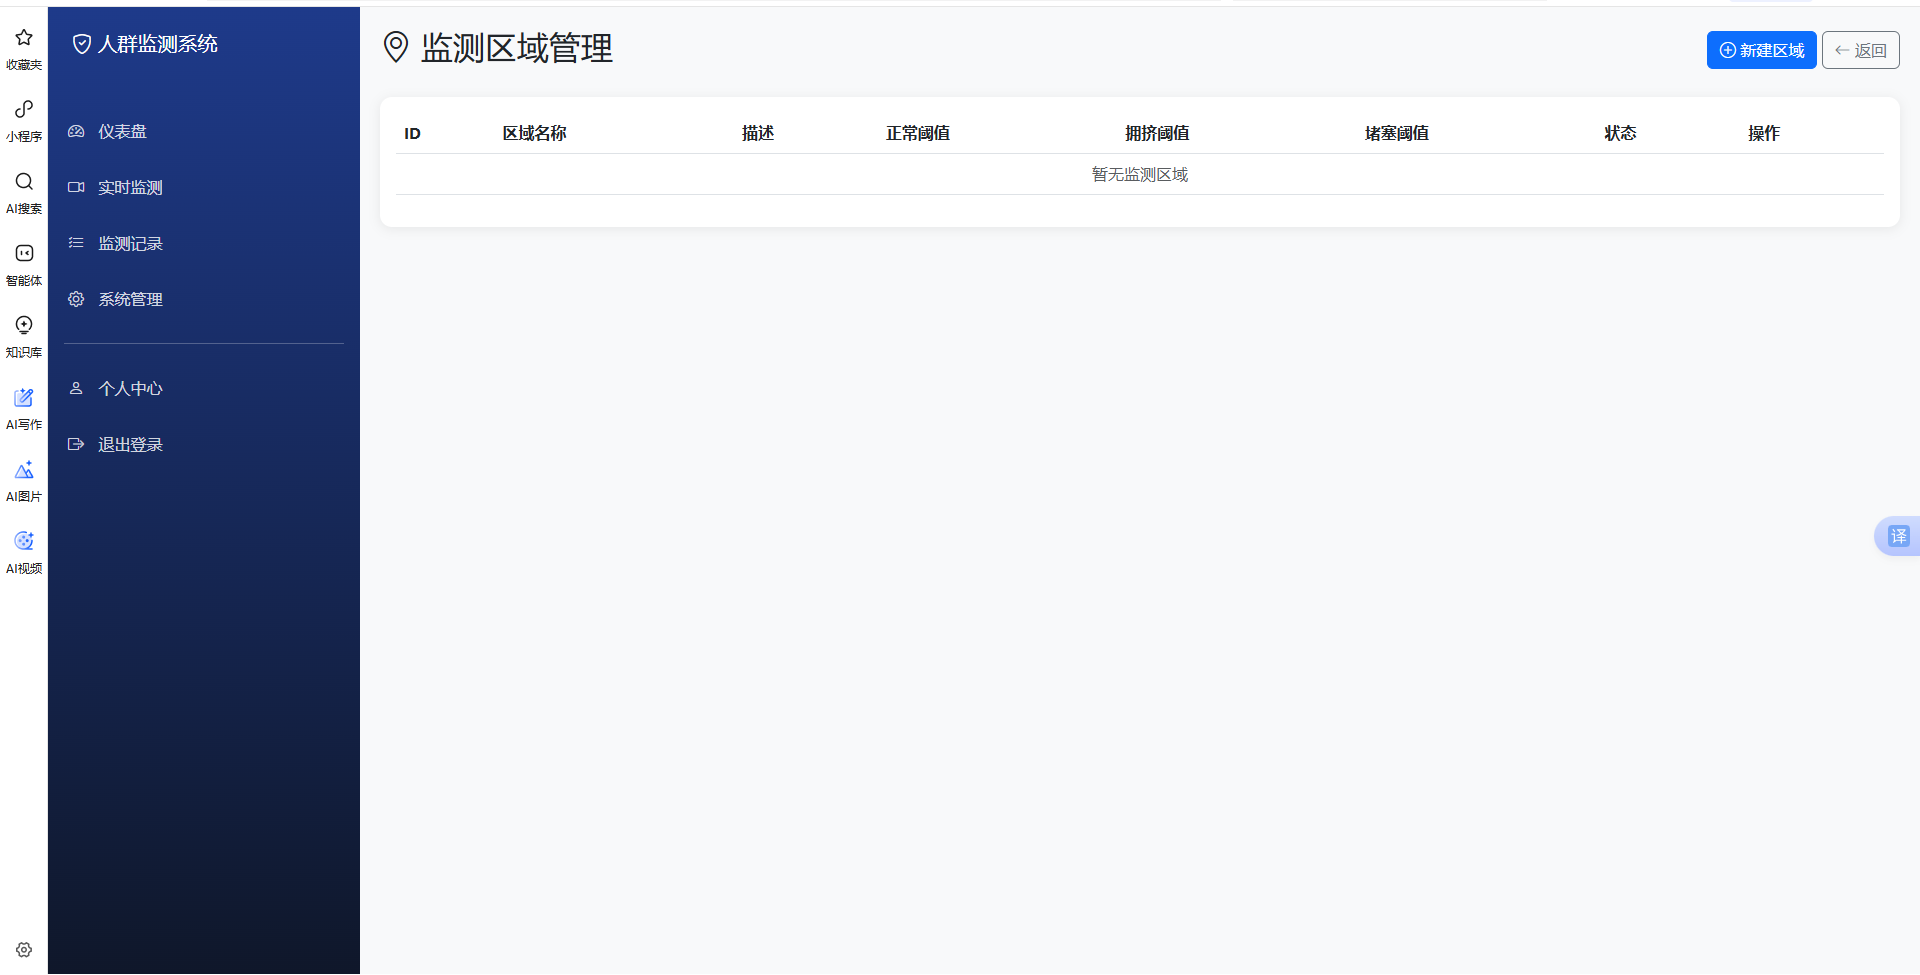Click the 系统管理 gear icon
Viewport: 1920px width, 975px height.
76,299
